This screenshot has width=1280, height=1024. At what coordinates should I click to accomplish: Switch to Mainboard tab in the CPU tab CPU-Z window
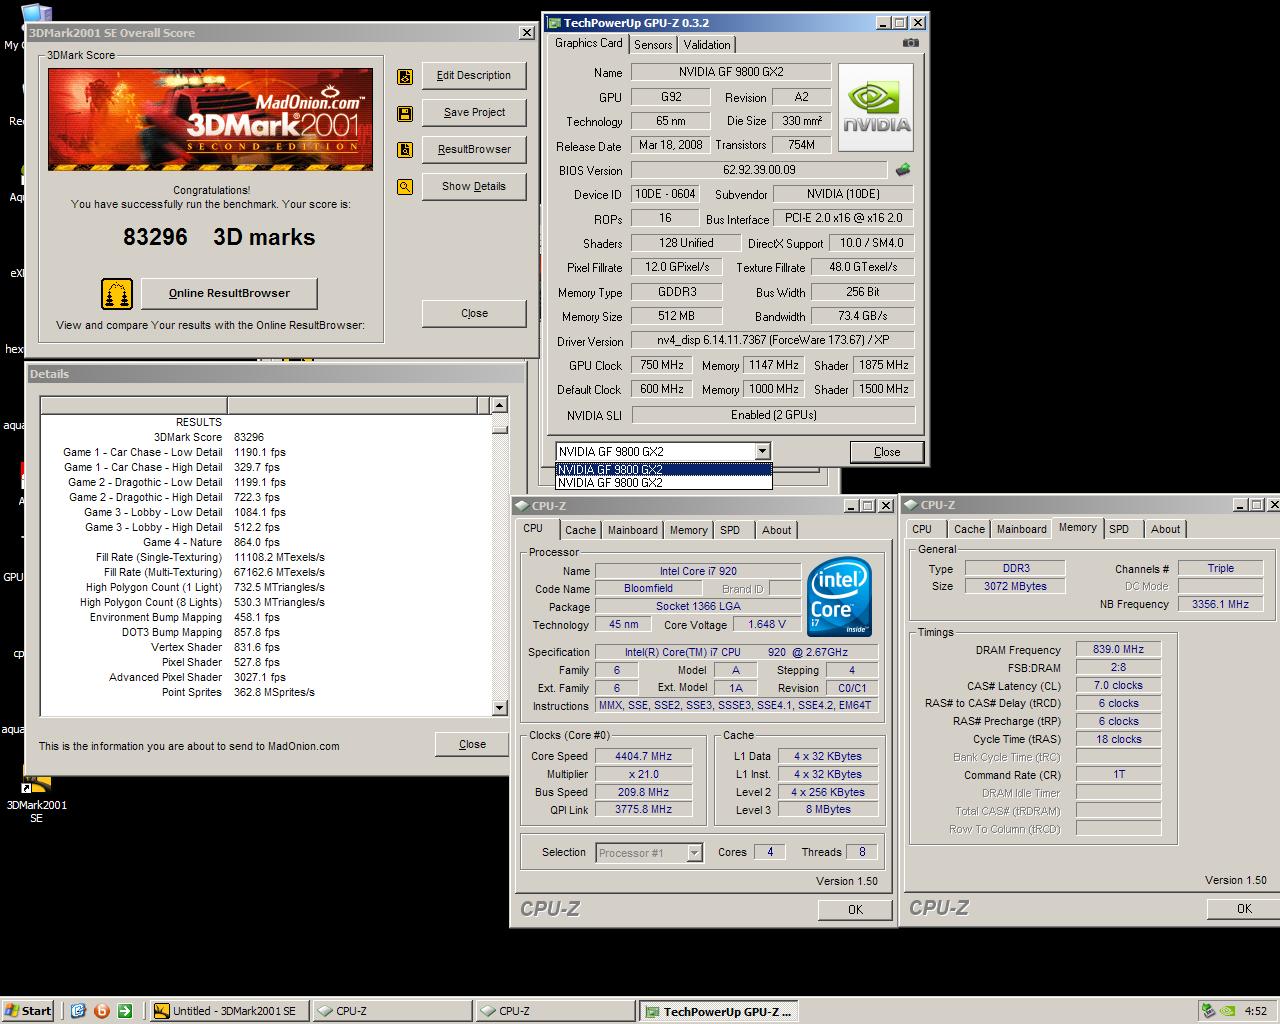(633, 530)
